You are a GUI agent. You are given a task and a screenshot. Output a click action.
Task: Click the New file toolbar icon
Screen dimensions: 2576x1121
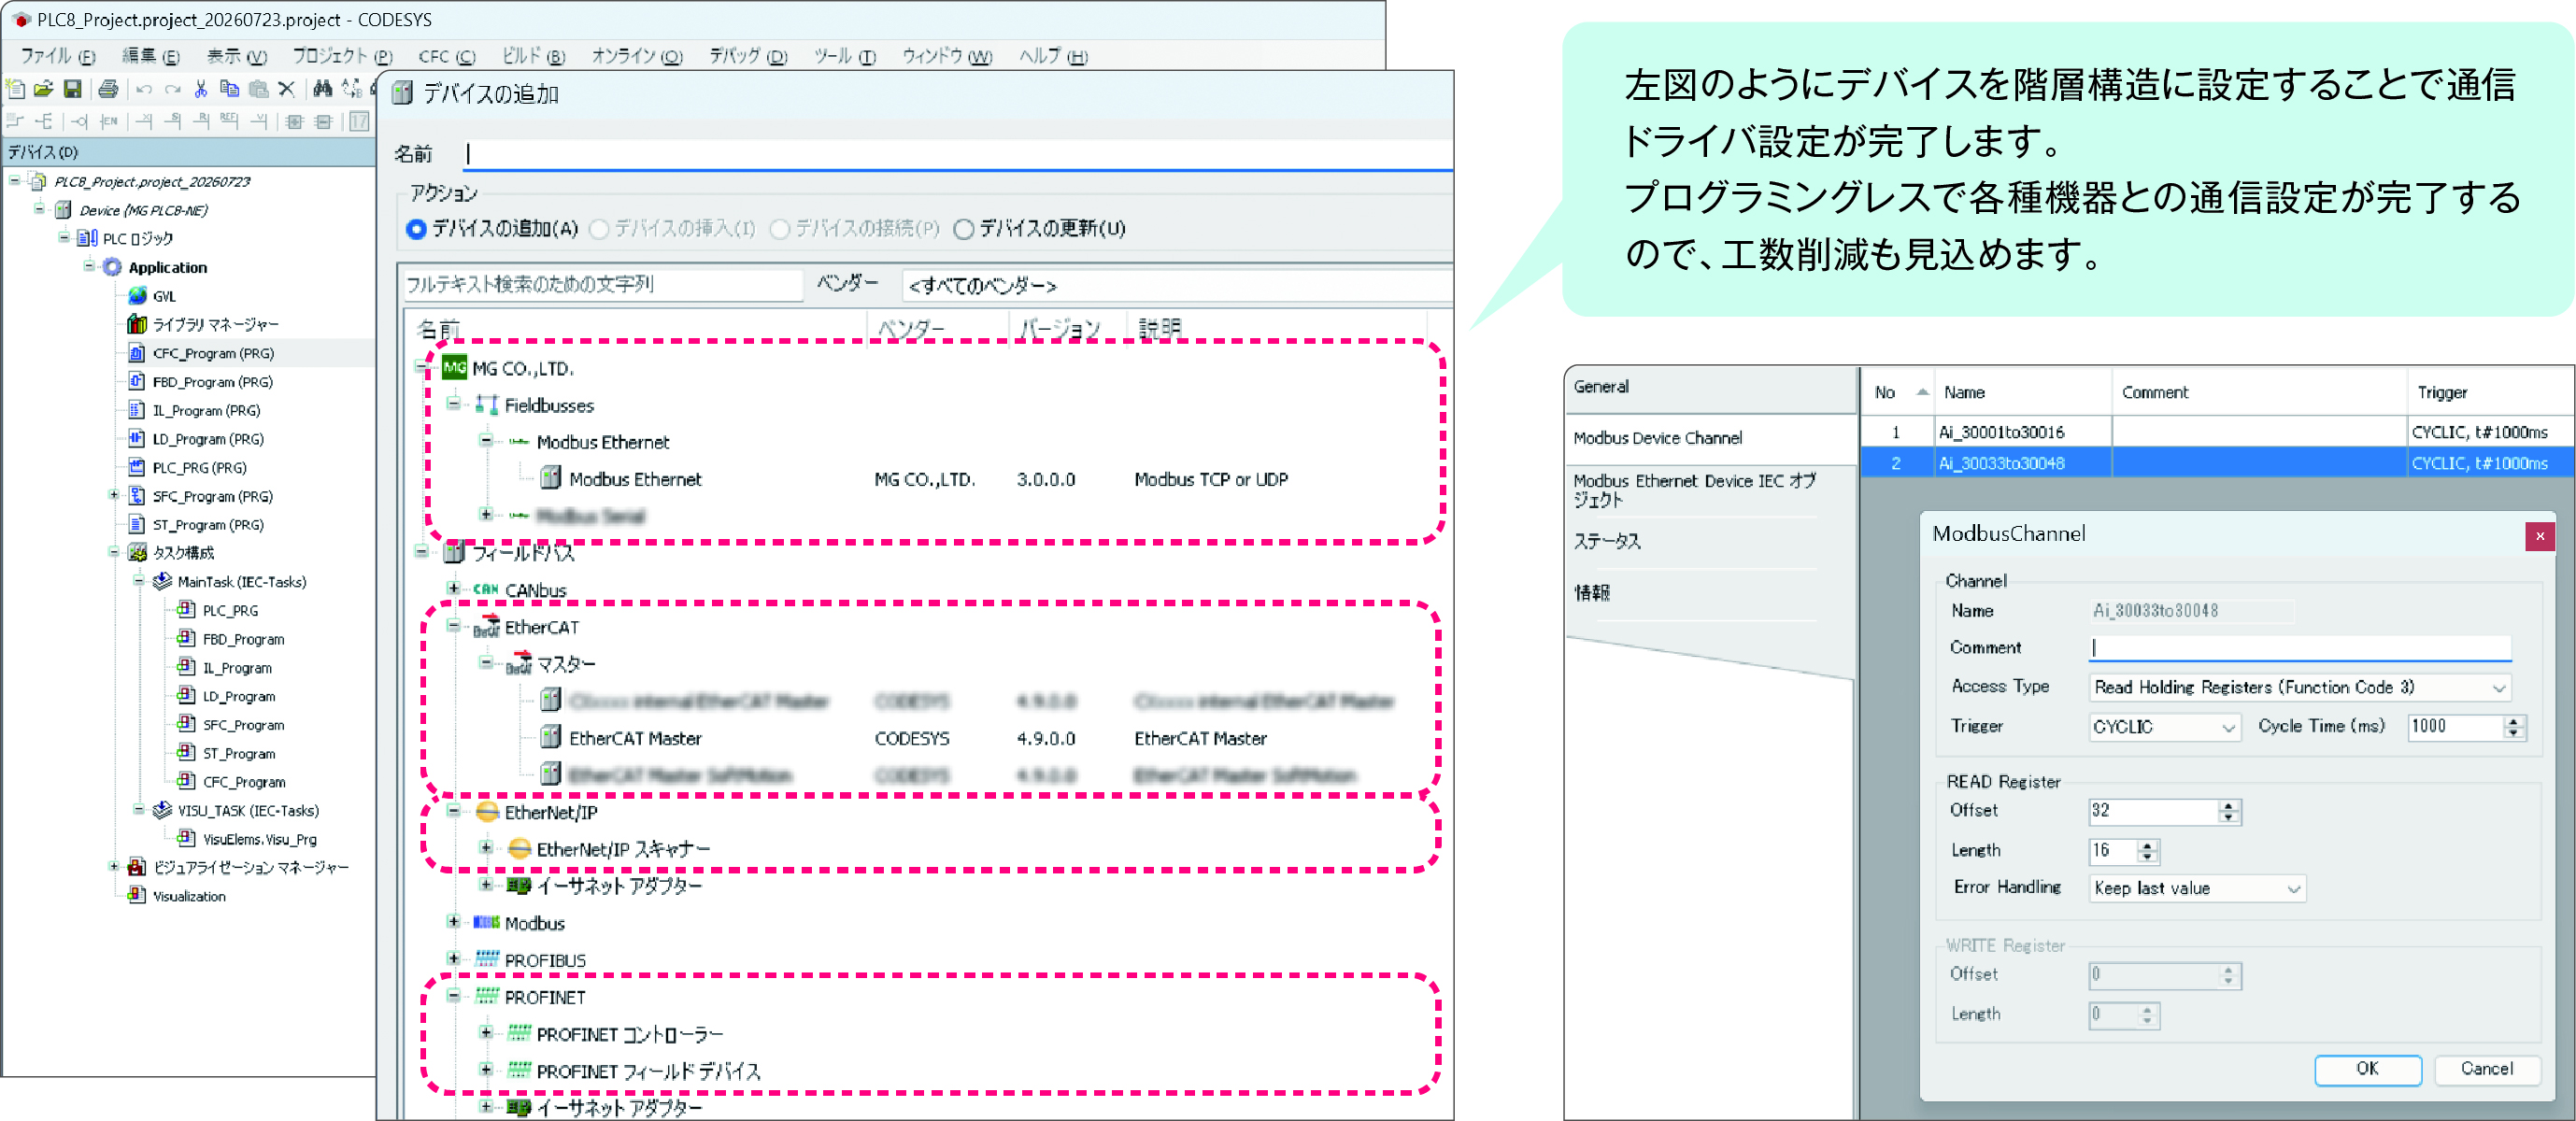15,89
